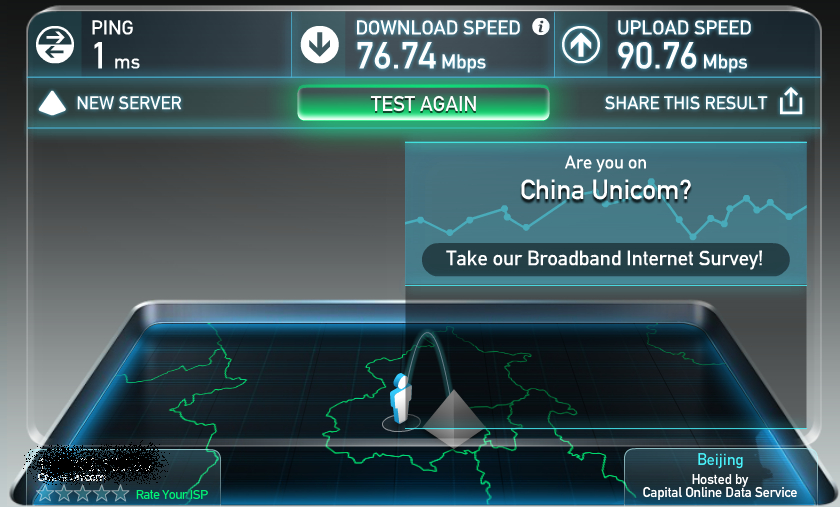This screenshot has width=840, height=507.
Task: Start the test again
Action: tap(423, 103)
